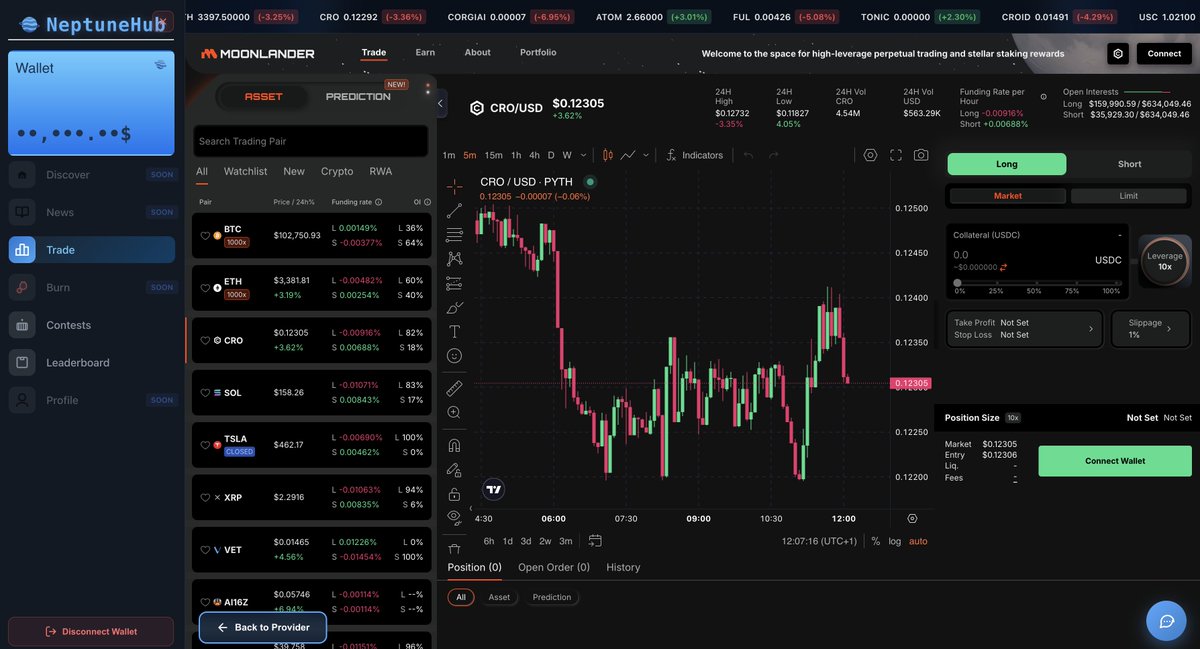Viewport: 1200px width, 649px height.
Task: Select the brush drawing tool
Action: (454, 307)
